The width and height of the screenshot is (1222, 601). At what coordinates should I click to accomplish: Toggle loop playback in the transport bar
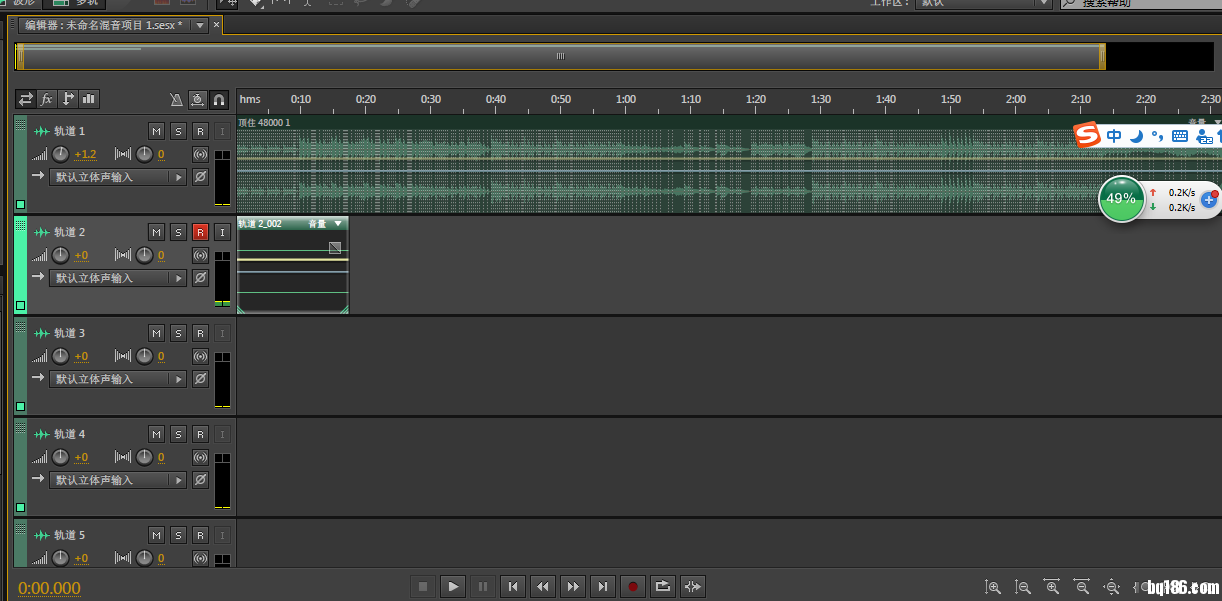point(662,587)
